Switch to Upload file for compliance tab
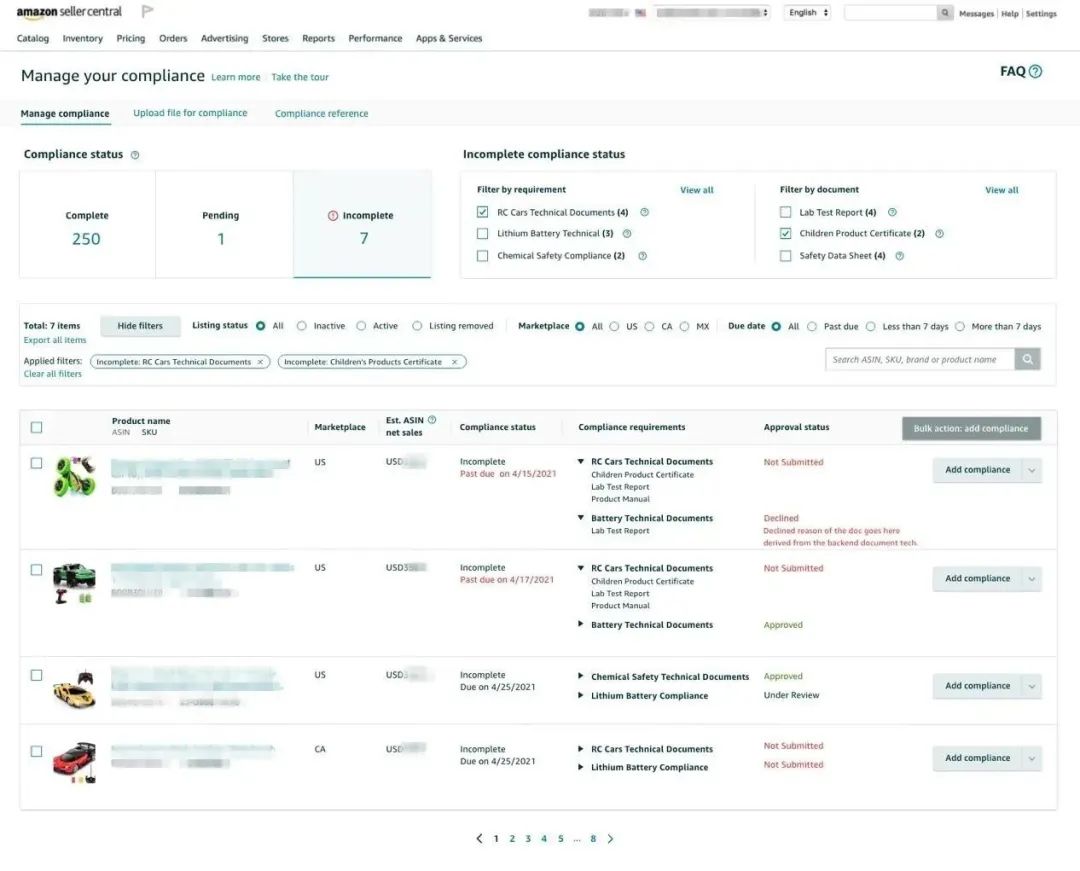The image size is (1080, 871). pos(190,113)
